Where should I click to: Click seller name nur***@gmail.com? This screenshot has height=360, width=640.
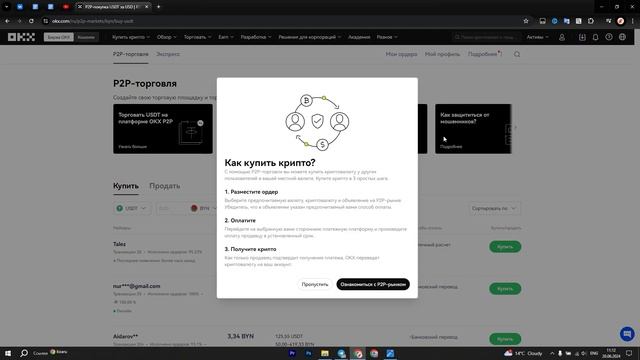[136, 286]
